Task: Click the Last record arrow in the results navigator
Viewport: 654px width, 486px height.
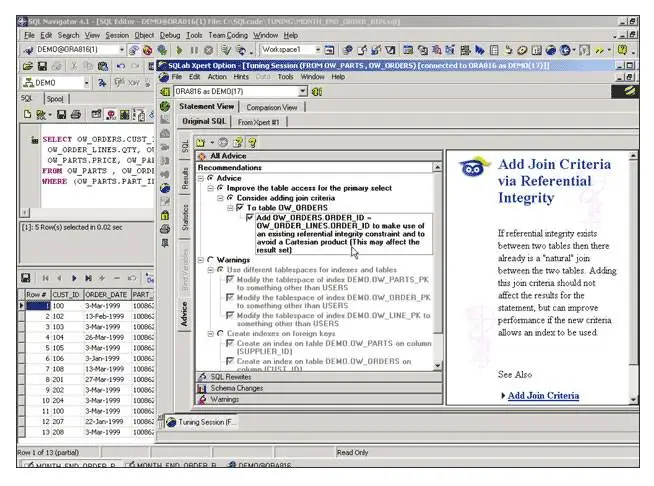Action: click(x=88, y=278)
